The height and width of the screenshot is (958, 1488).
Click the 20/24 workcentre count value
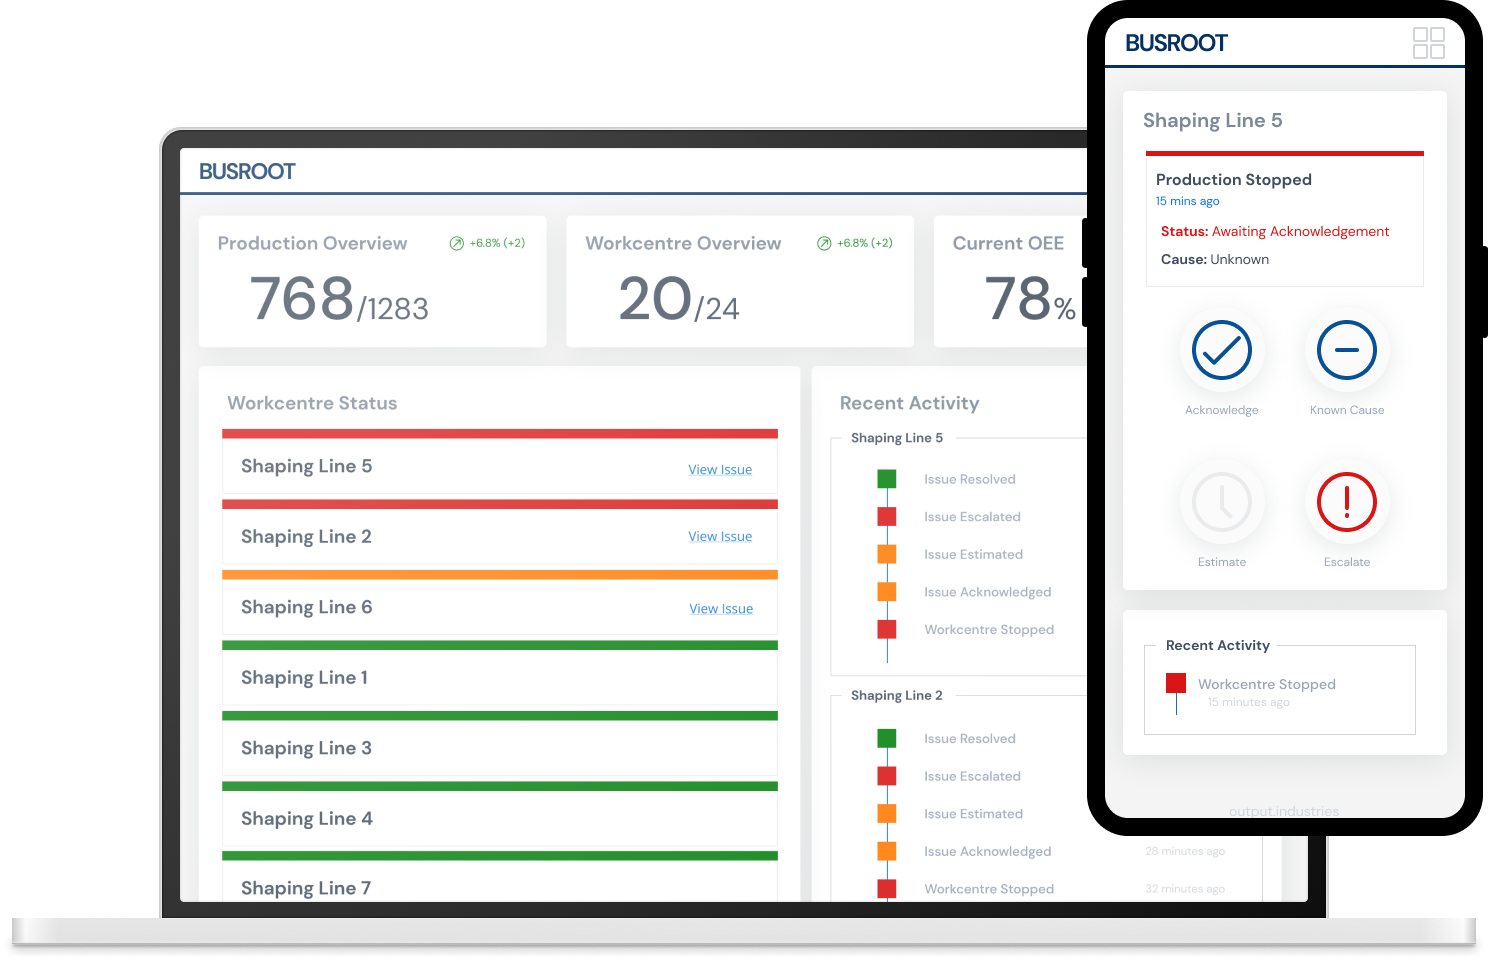click(x=679, y=299)
